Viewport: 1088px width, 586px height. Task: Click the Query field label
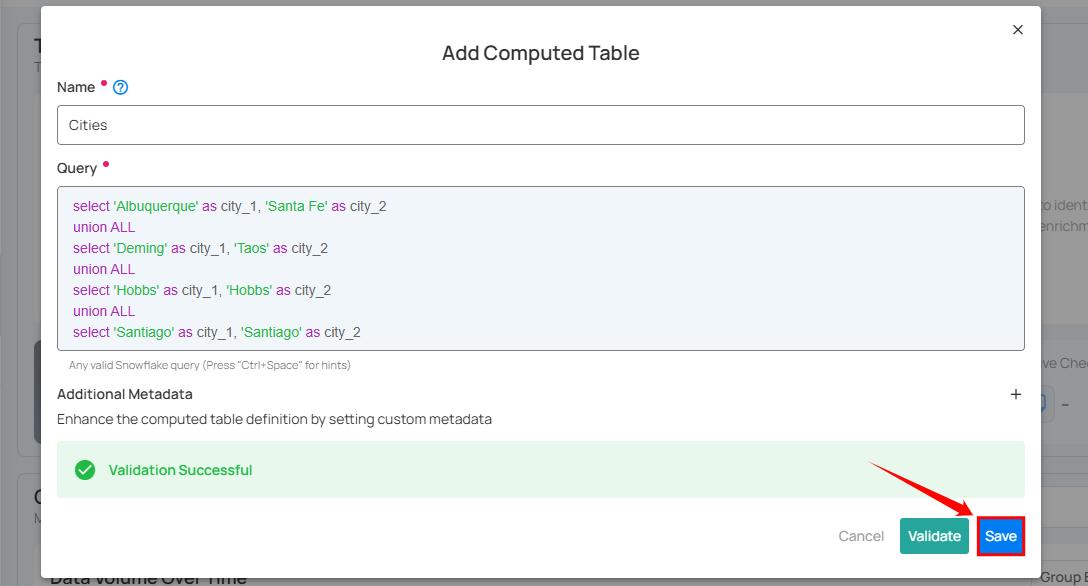(77, 168)
